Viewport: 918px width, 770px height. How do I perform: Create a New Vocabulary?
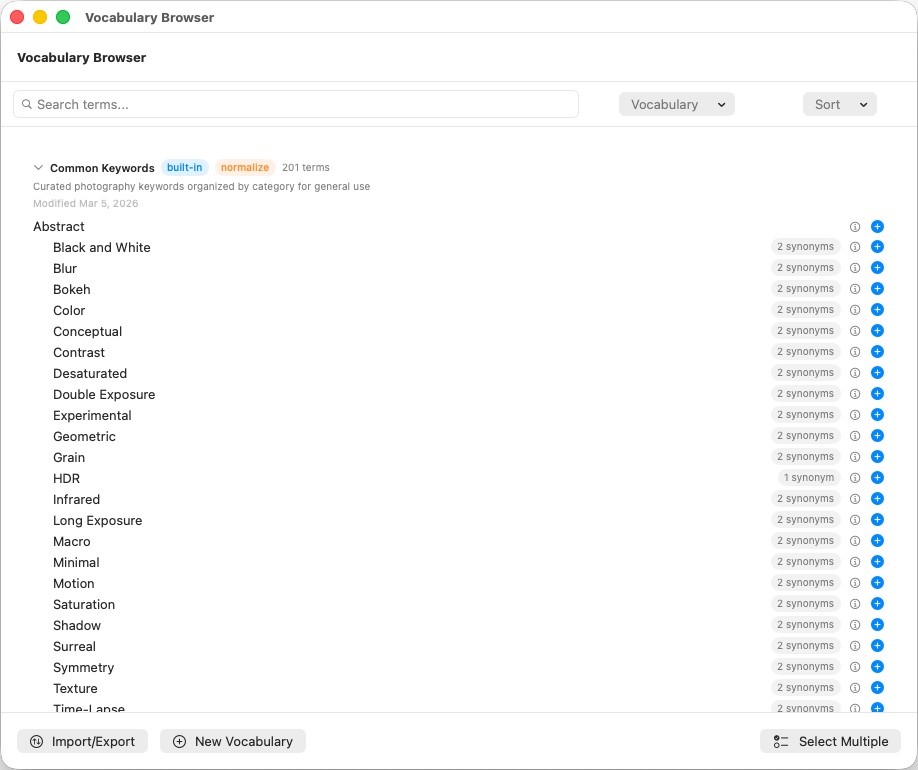point(232,741)
